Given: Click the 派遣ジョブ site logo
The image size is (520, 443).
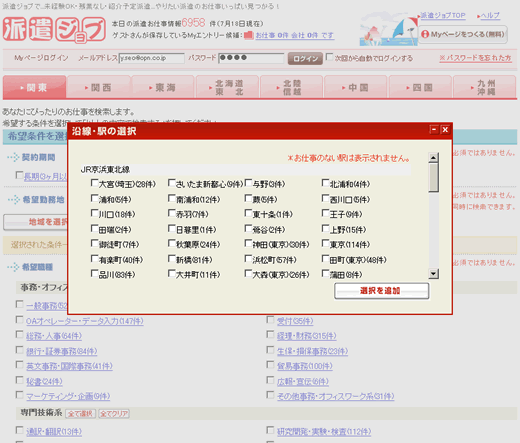Looking at the screenshot, I should (x=54, y=30).
